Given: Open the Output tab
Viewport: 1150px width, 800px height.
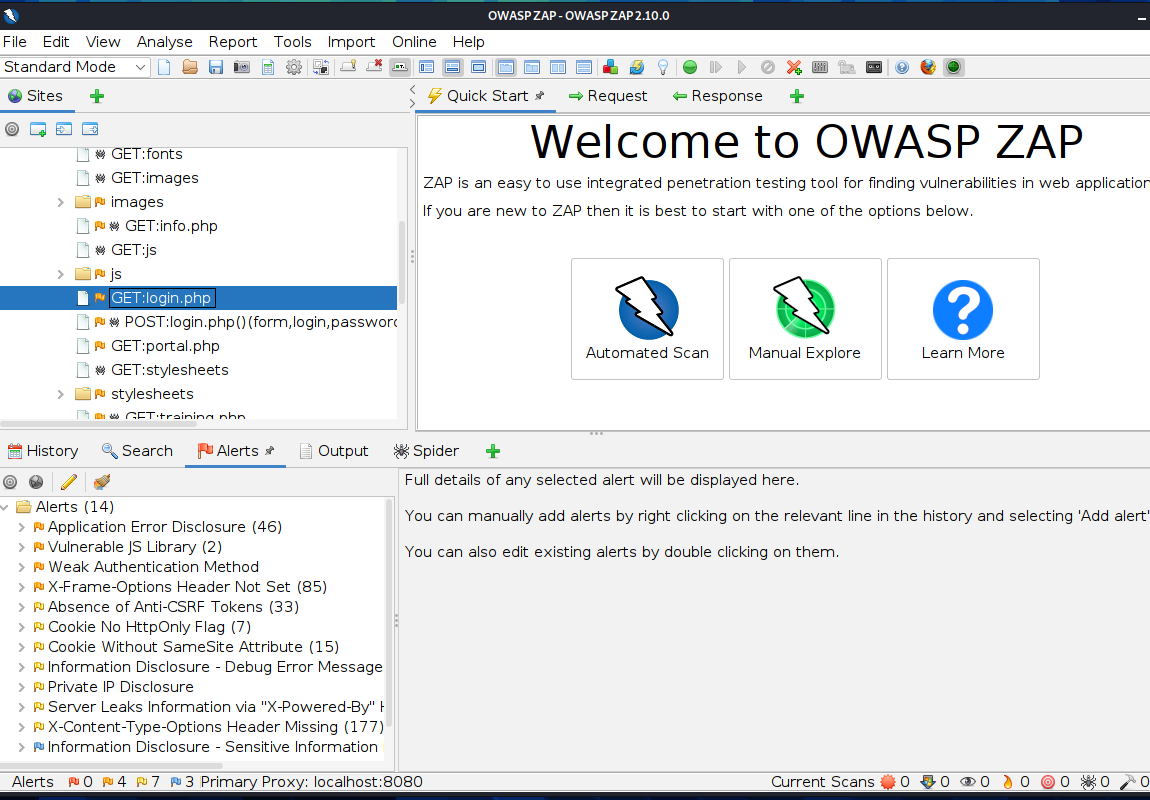Looking at the screenshot, I should click(x=334, y=451).
